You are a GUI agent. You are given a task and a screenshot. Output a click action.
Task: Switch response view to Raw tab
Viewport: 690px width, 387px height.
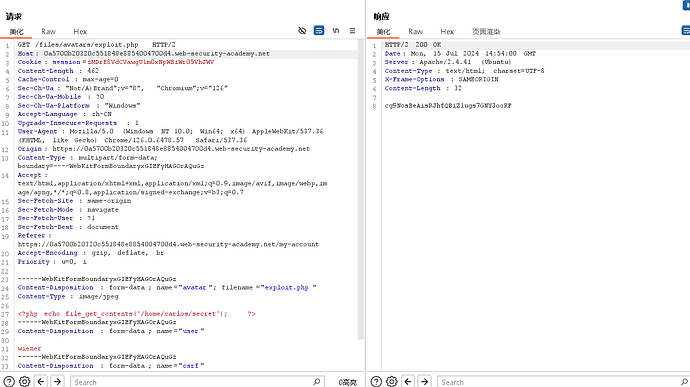pos(415,32)
